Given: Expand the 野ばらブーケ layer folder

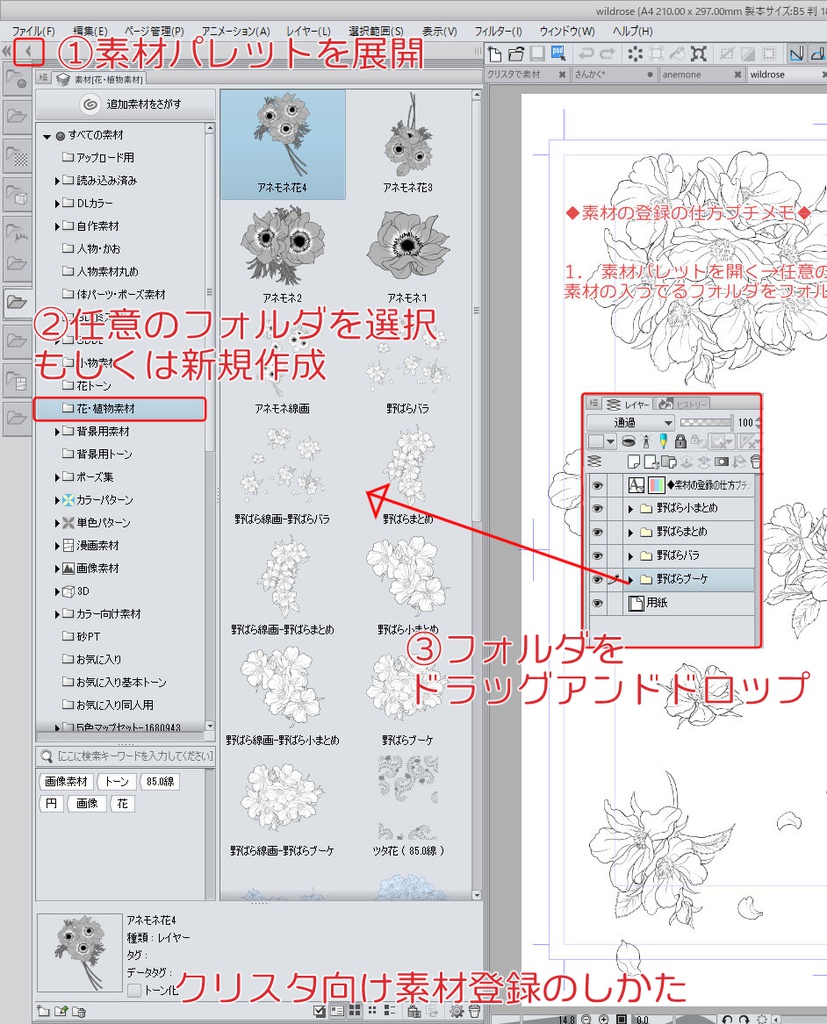Looking at the screenshot, I should point(631,579).
